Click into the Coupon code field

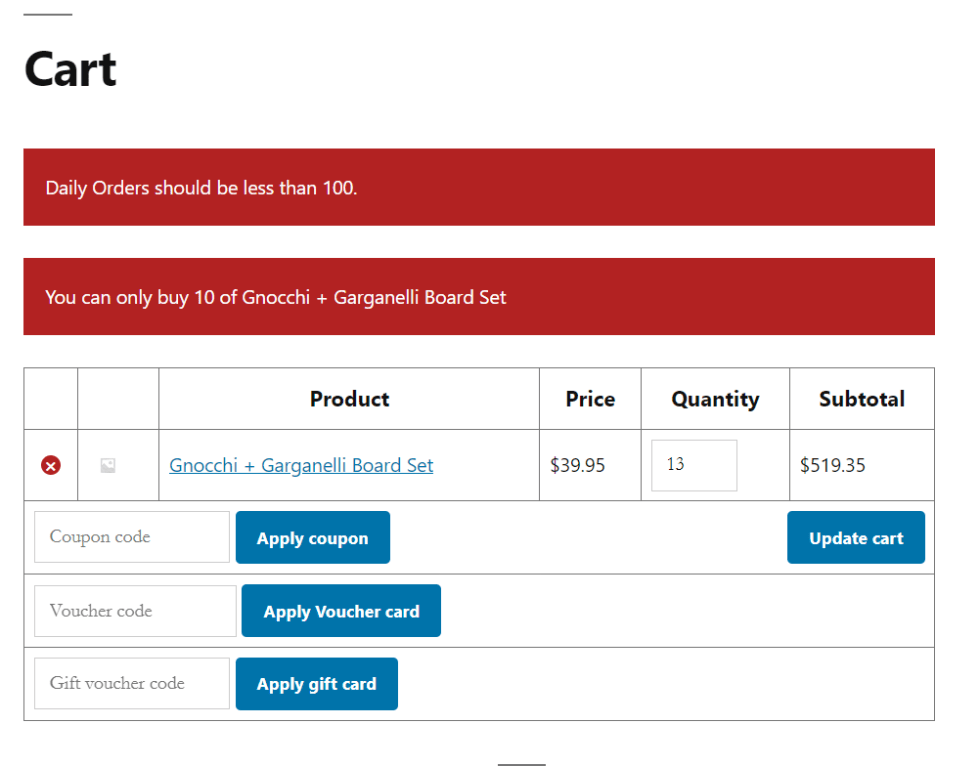(132, 537)
